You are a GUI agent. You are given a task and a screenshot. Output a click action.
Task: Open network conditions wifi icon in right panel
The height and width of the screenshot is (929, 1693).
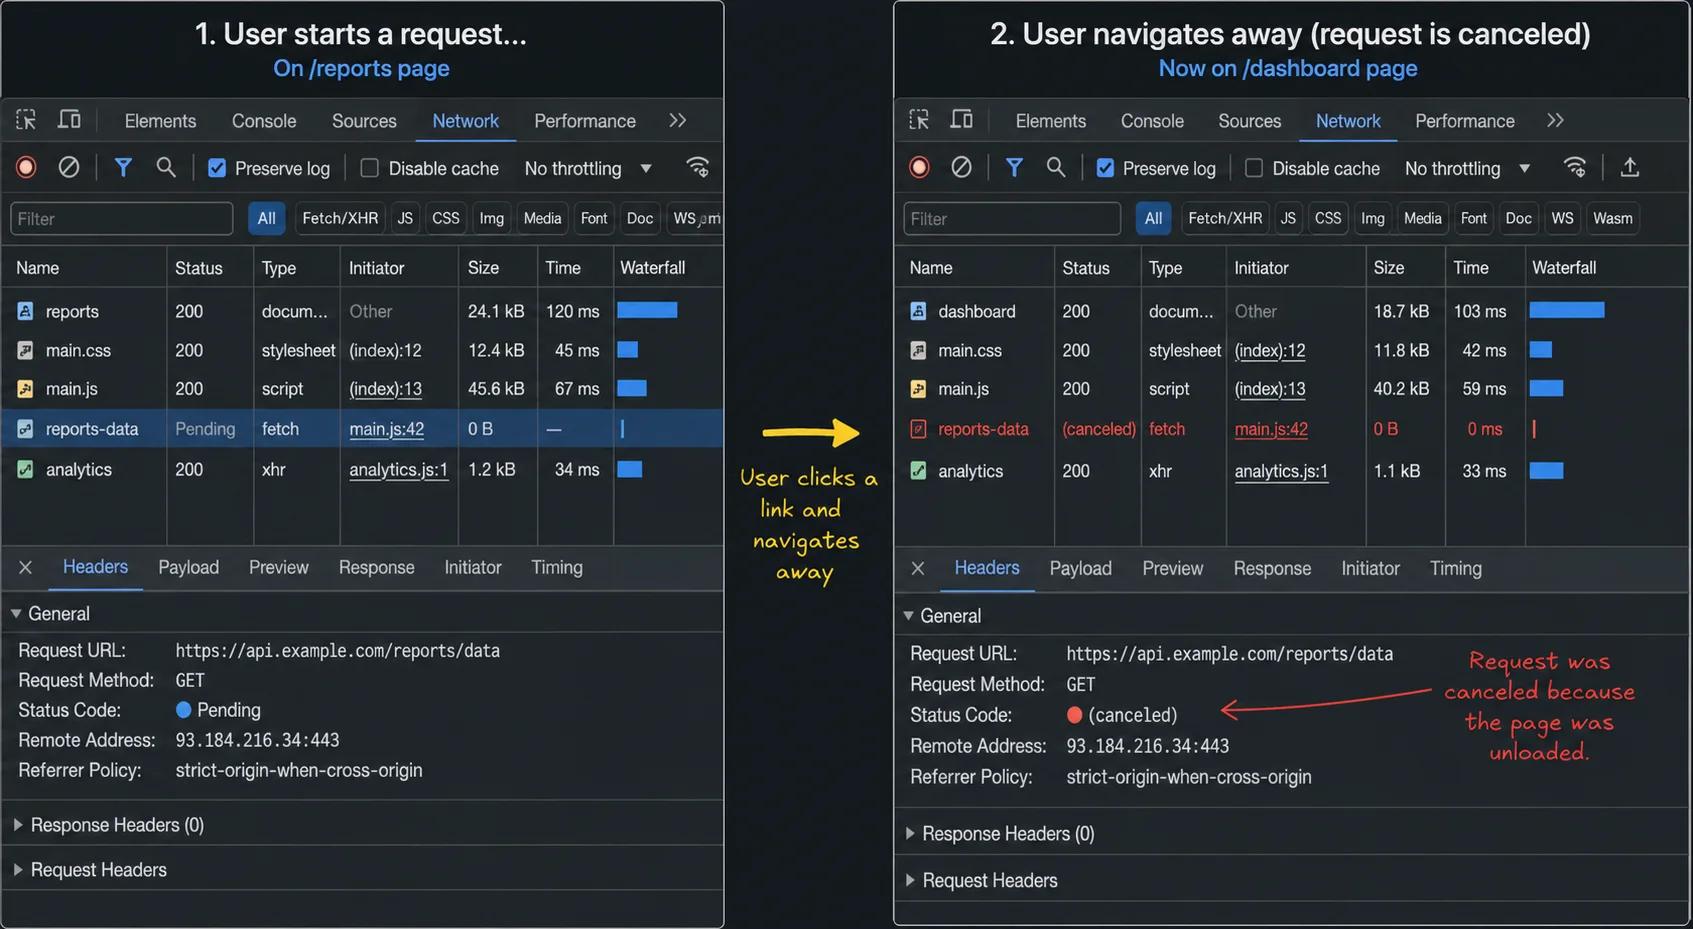point(1575,167)
